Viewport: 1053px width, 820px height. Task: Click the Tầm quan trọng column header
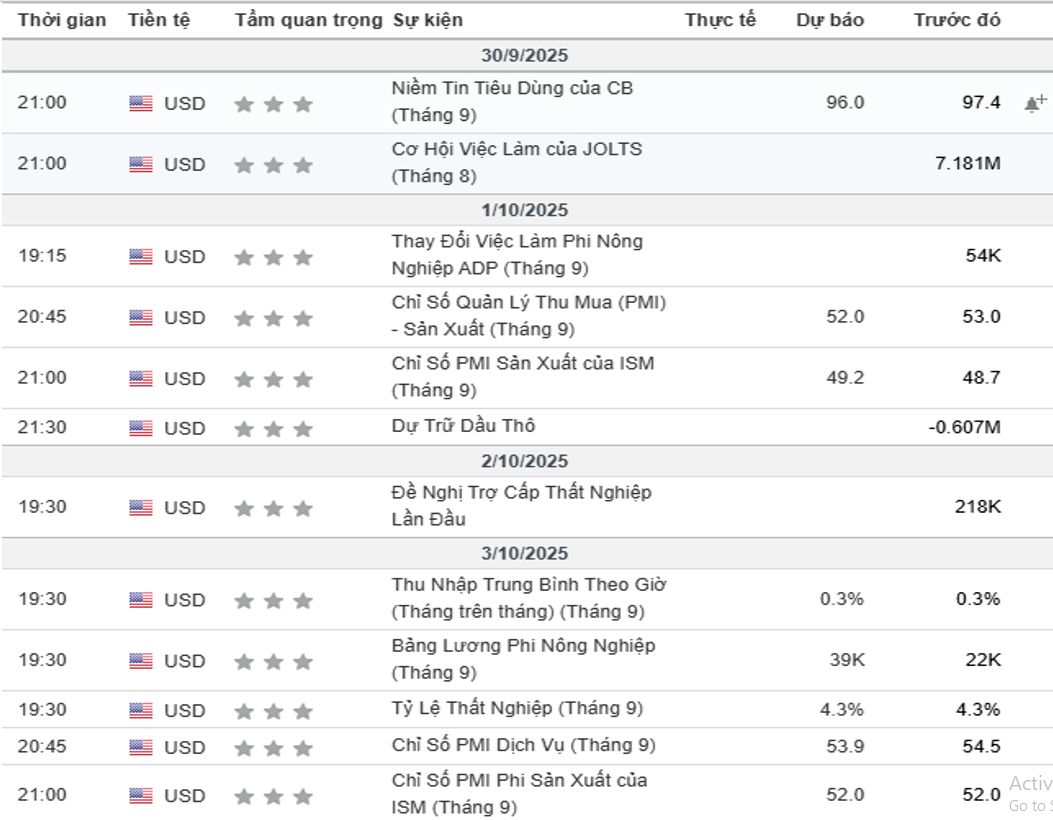pyautogui.click(x=308, y=20)
